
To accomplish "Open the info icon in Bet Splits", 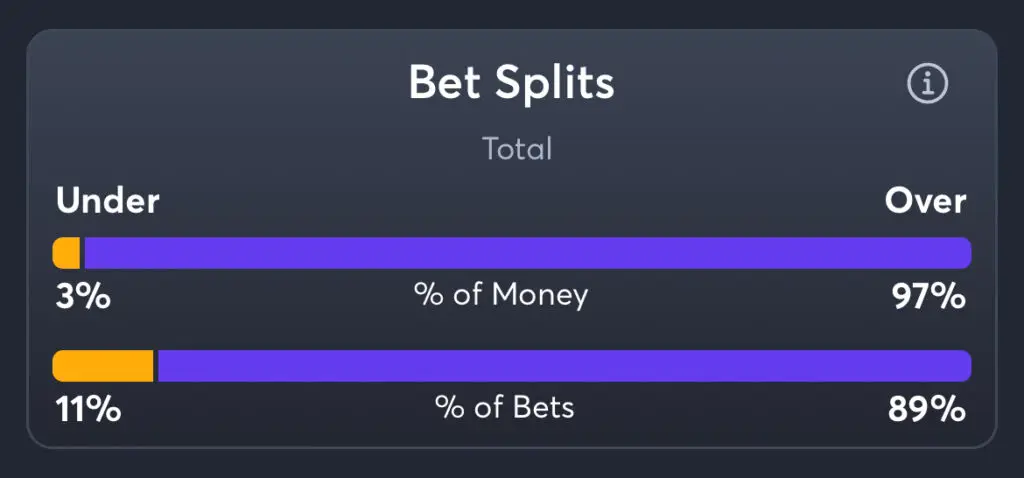I will (x=927, y=84).
